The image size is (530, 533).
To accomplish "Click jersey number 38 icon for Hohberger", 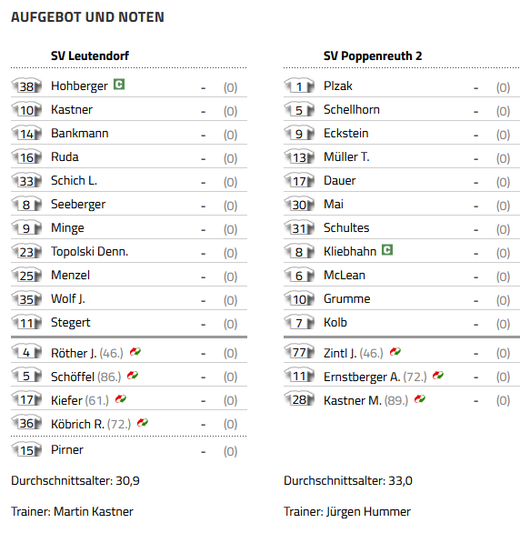I will coord(27,86).
